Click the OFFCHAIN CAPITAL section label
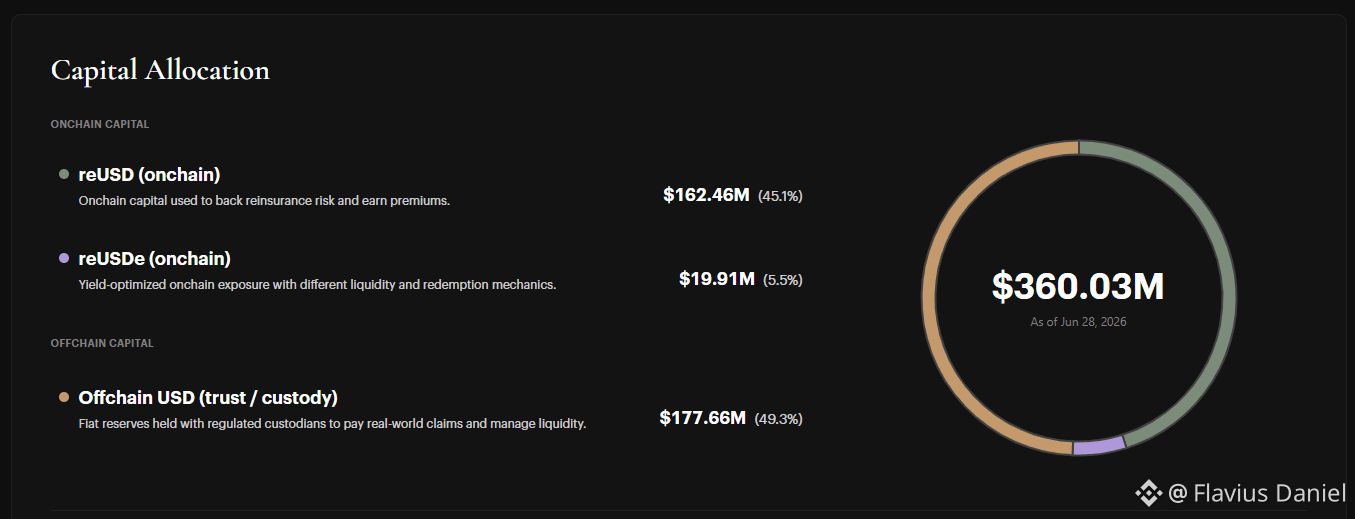 pos(102,343)
